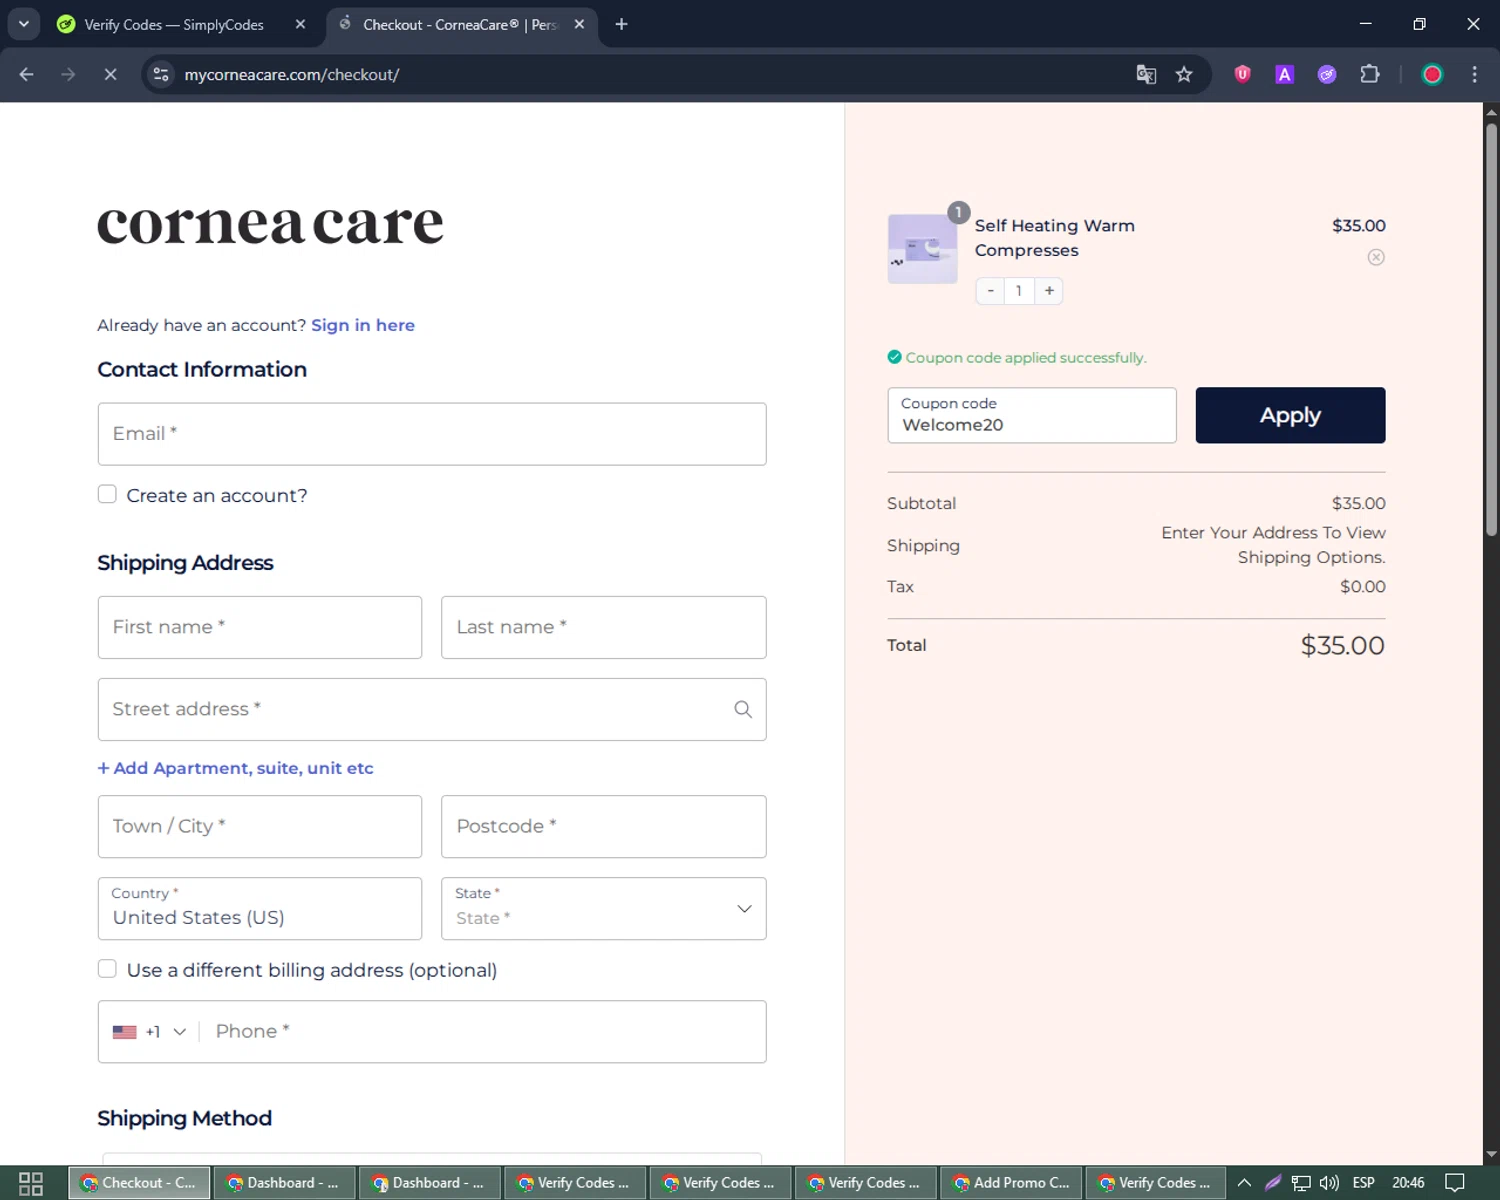Expand the State dropdown
The height and width of the screenshot is (1200, 1500).
tap(604, 908)
